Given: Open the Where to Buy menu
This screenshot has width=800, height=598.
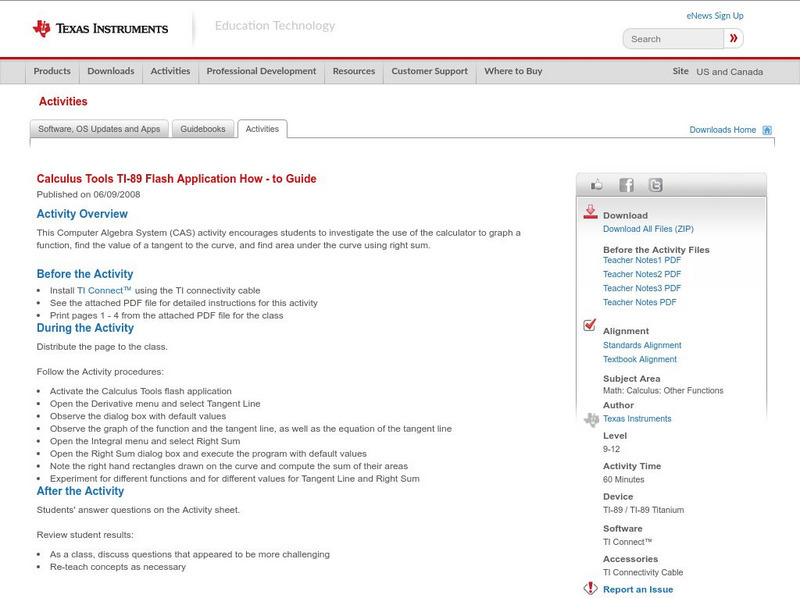Looking at the screenshot, I should point(513,71).
